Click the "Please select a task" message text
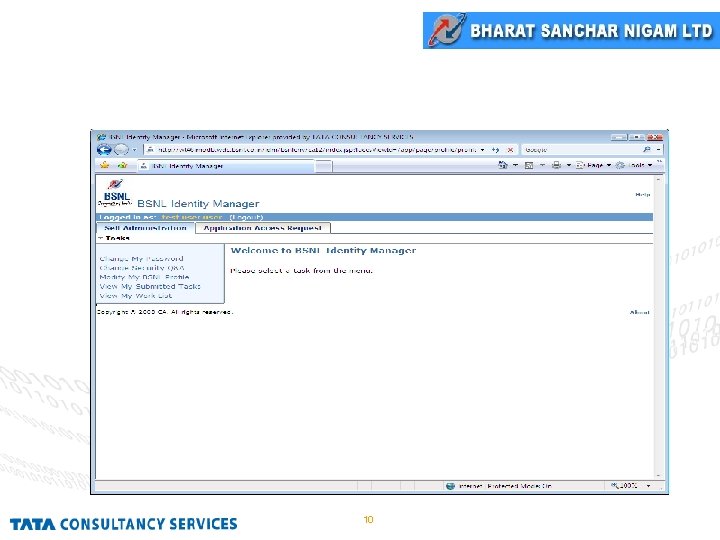The width and height of the screenshot is (720, 540). pyautogui.click(x=301, y=271)
